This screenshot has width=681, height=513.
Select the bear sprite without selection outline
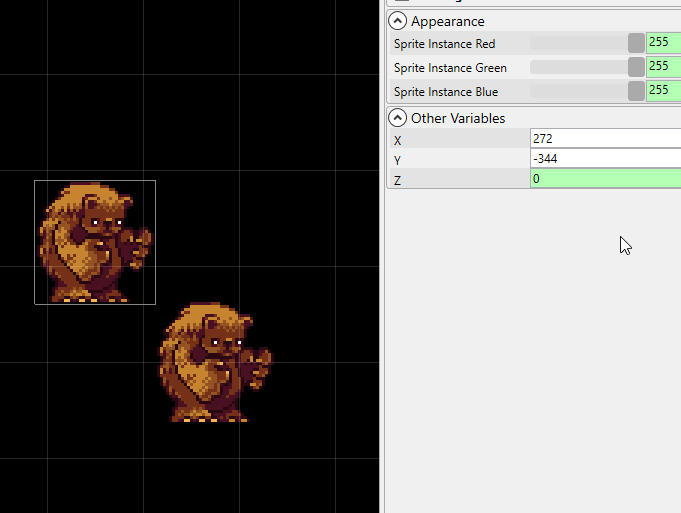tap(213, 362)
